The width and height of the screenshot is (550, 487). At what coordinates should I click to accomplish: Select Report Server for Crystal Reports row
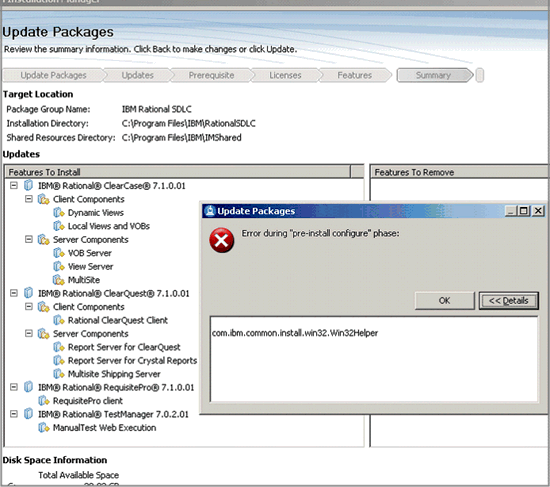click(125, 360)
